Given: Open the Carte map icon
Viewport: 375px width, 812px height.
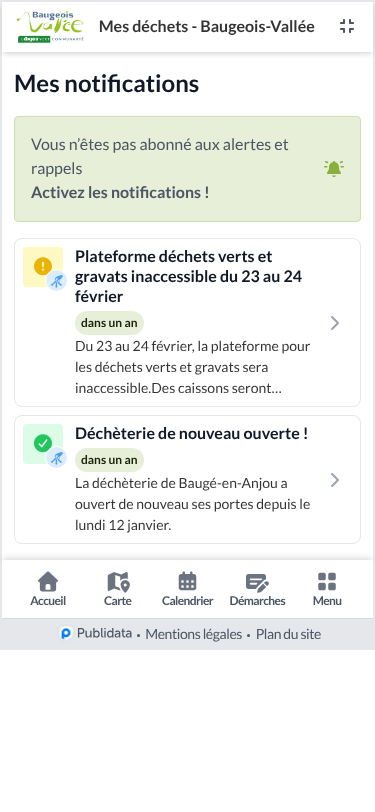Looking at the screenshot, I should (x=118, y=582).
